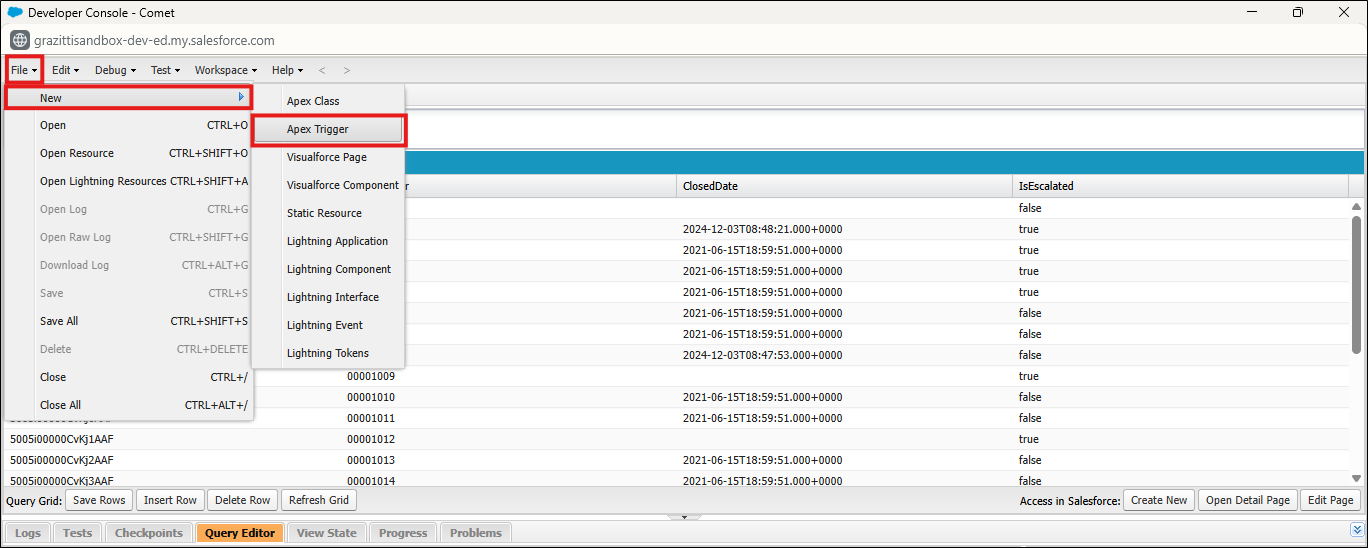Click the Salesforce cloud logo icon
This screenshot has width=1368, height=548.
pyautogui.click(x=15, y=12)
